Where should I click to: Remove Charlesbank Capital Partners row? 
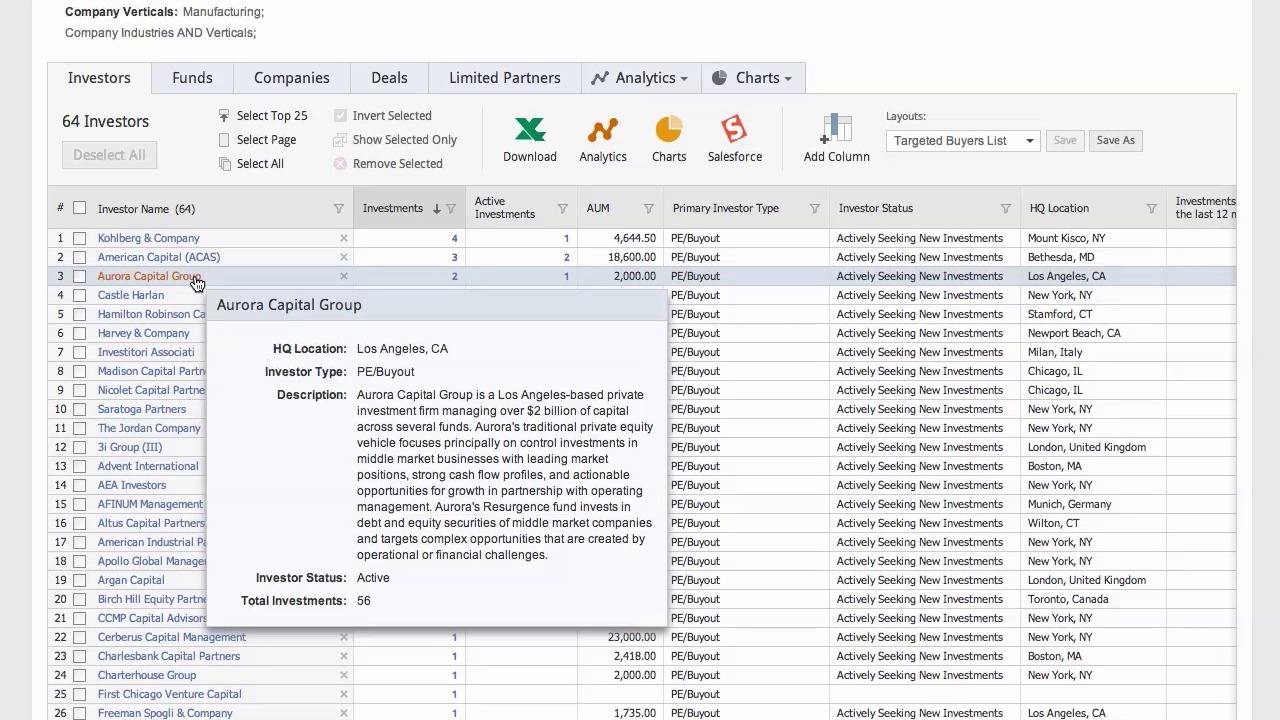tap(344, 656)
